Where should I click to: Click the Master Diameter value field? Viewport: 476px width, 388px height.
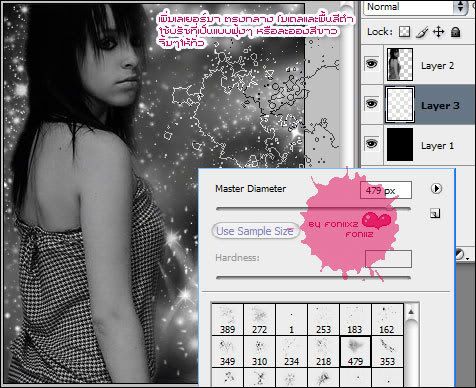[x=386, y=190]
